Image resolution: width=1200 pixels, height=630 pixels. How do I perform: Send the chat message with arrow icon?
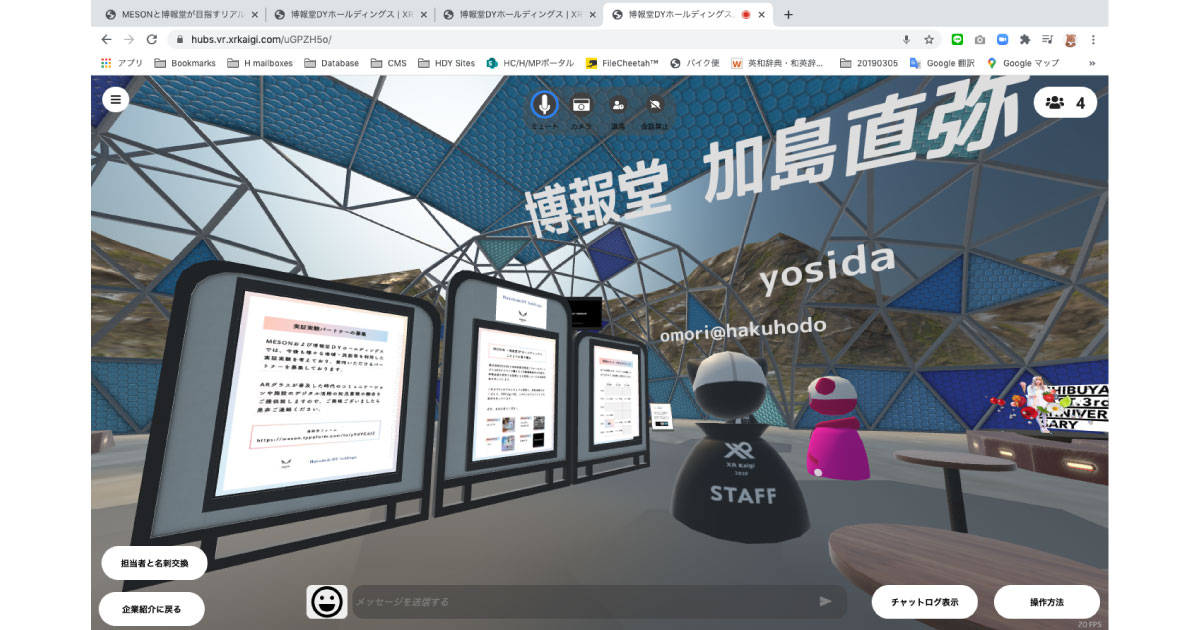click(x=825, y=601)
